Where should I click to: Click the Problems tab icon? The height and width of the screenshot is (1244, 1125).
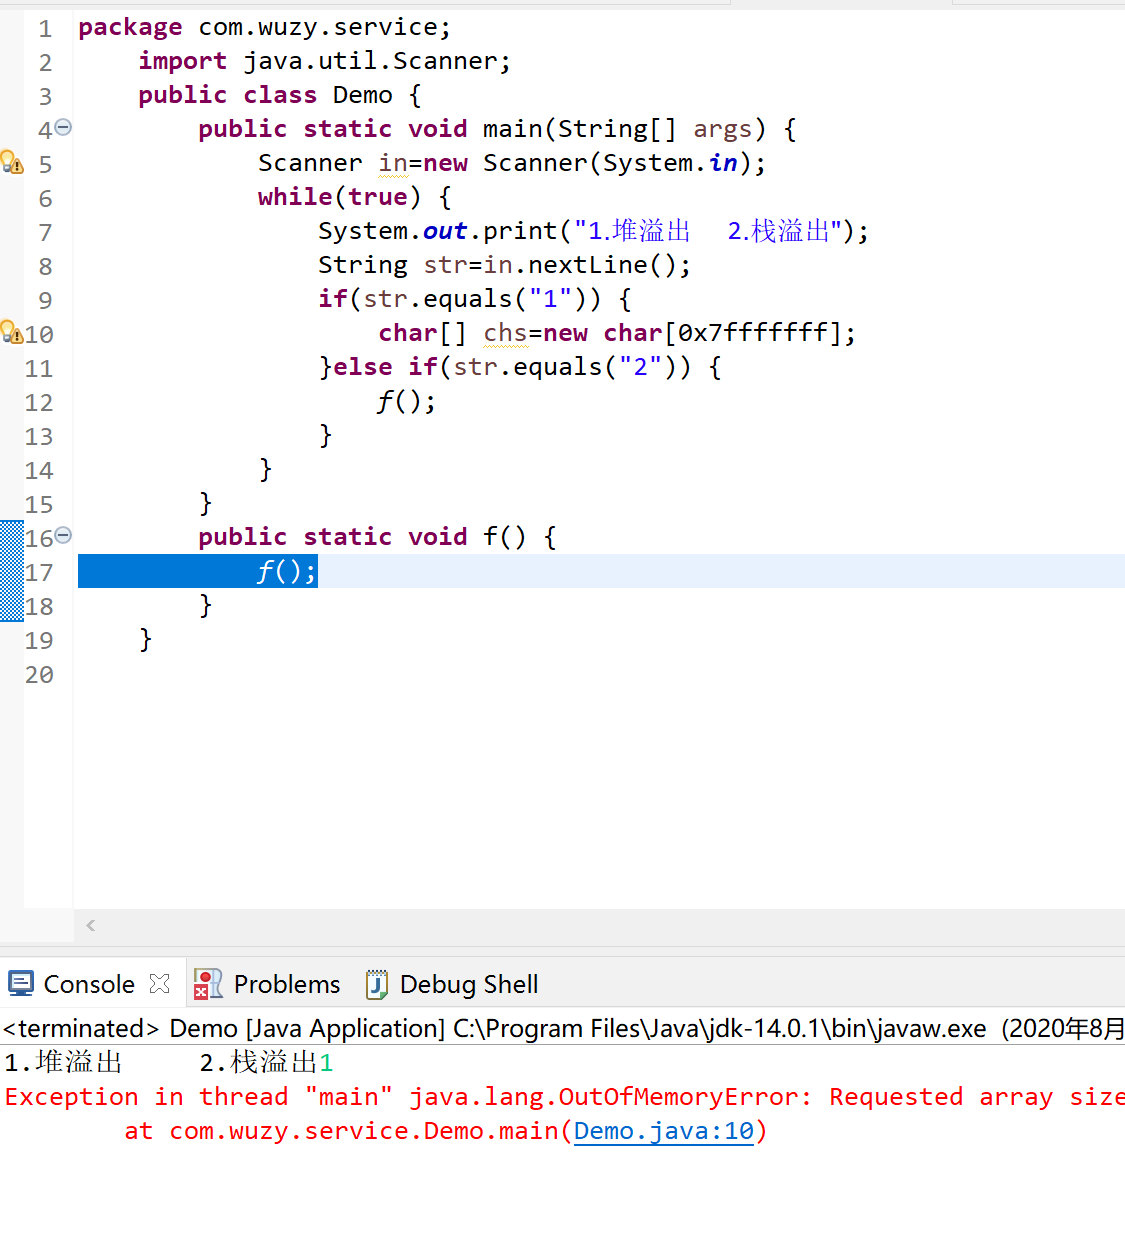click(x=208, y=984)
